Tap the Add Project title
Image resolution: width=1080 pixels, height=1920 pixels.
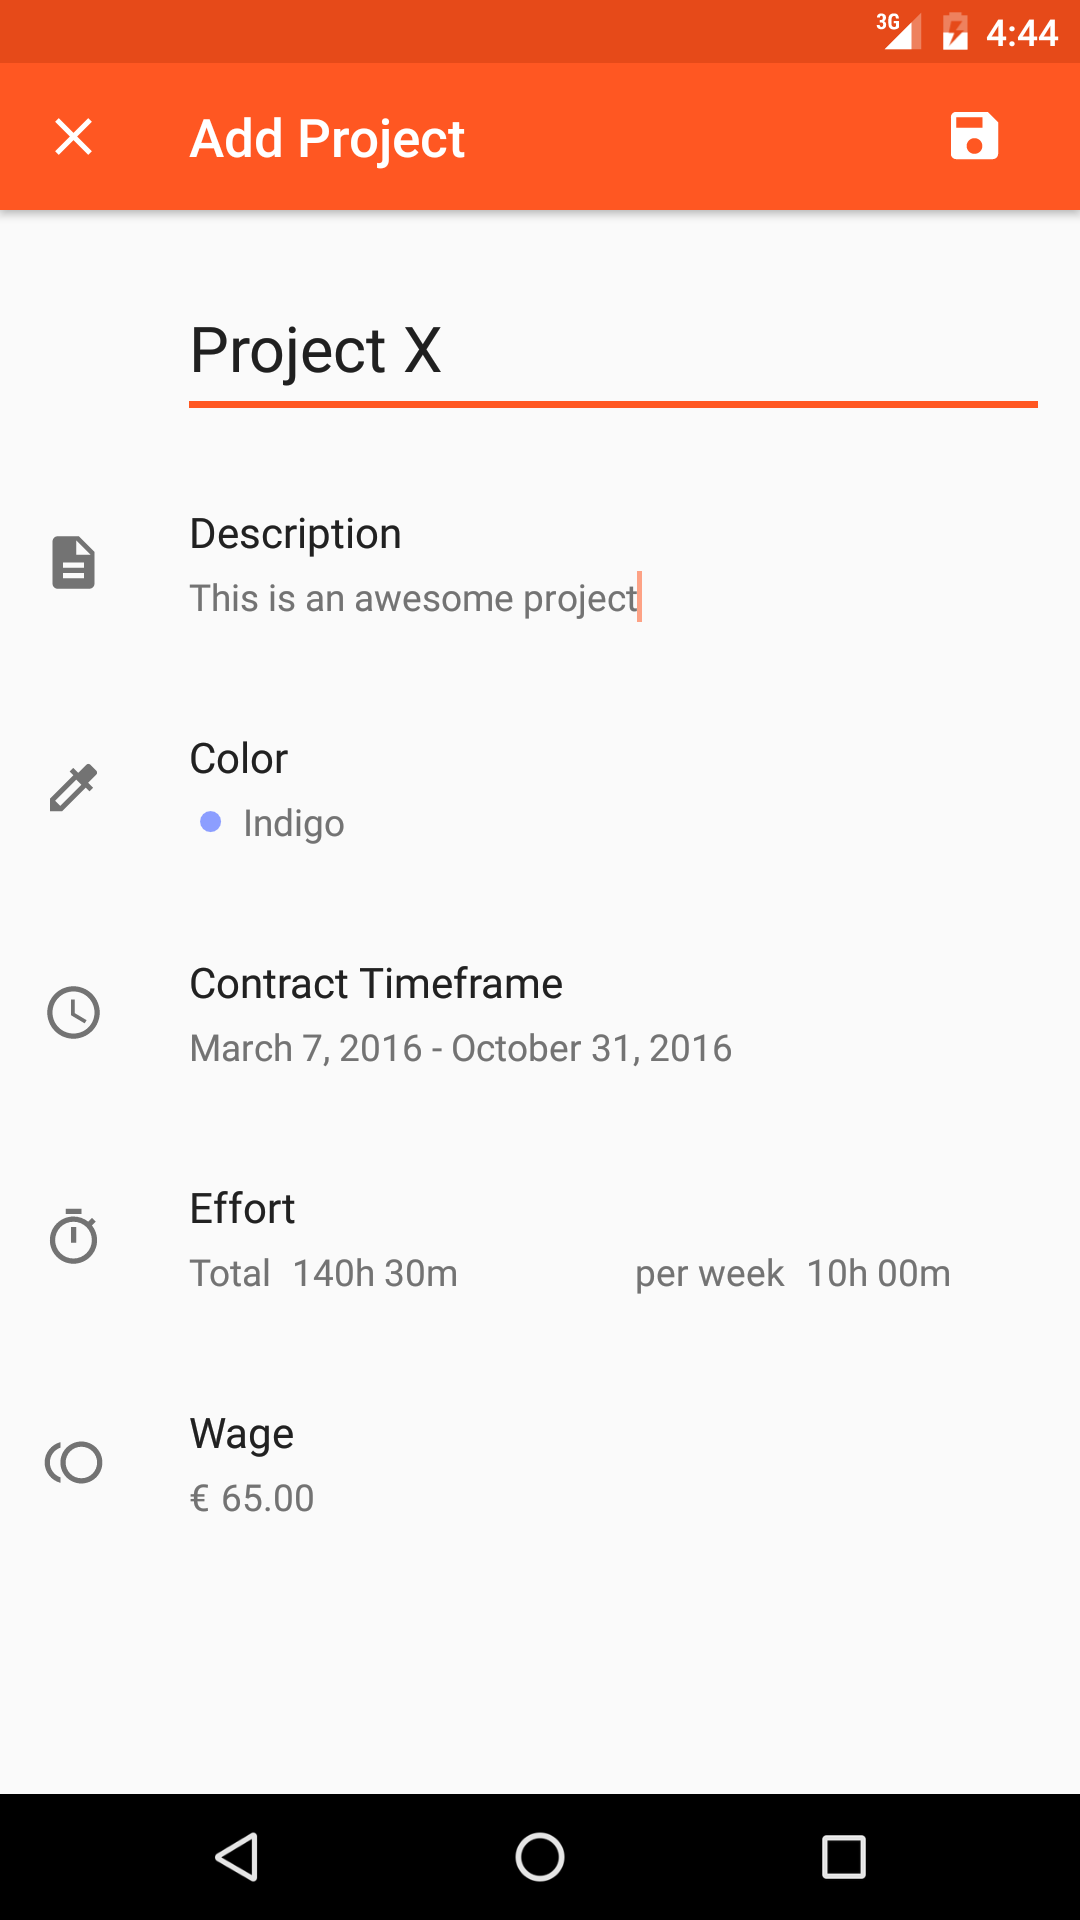point(327,138)
